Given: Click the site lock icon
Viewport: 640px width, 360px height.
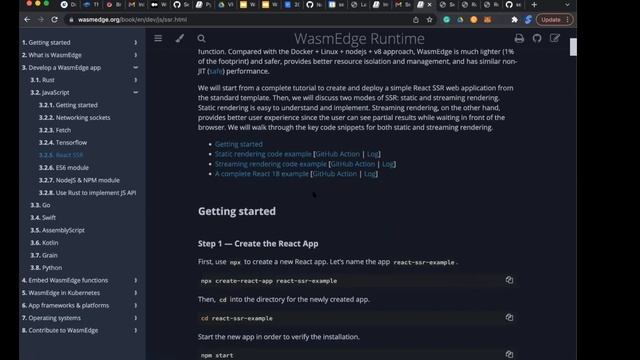Looking at the screenshot, I should [x=71, y=20].
